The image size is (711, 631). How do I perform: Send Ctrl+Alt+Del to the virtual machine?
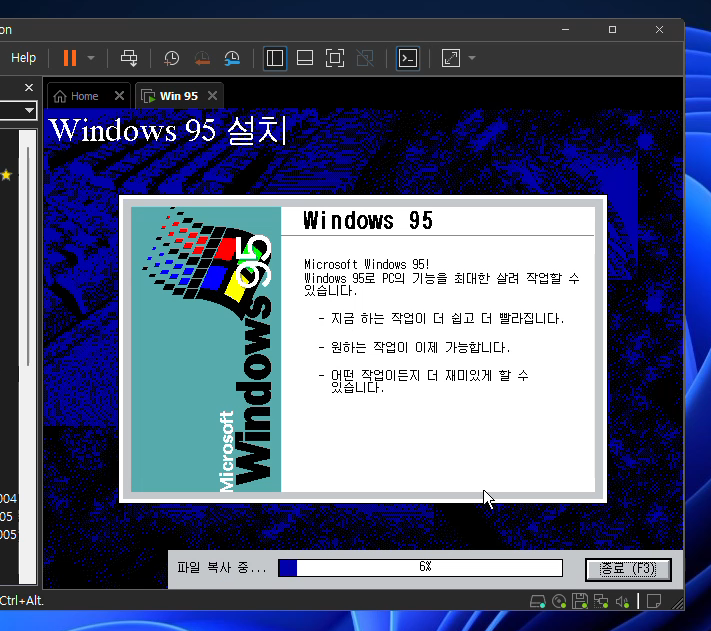click(x=129, y=58)
